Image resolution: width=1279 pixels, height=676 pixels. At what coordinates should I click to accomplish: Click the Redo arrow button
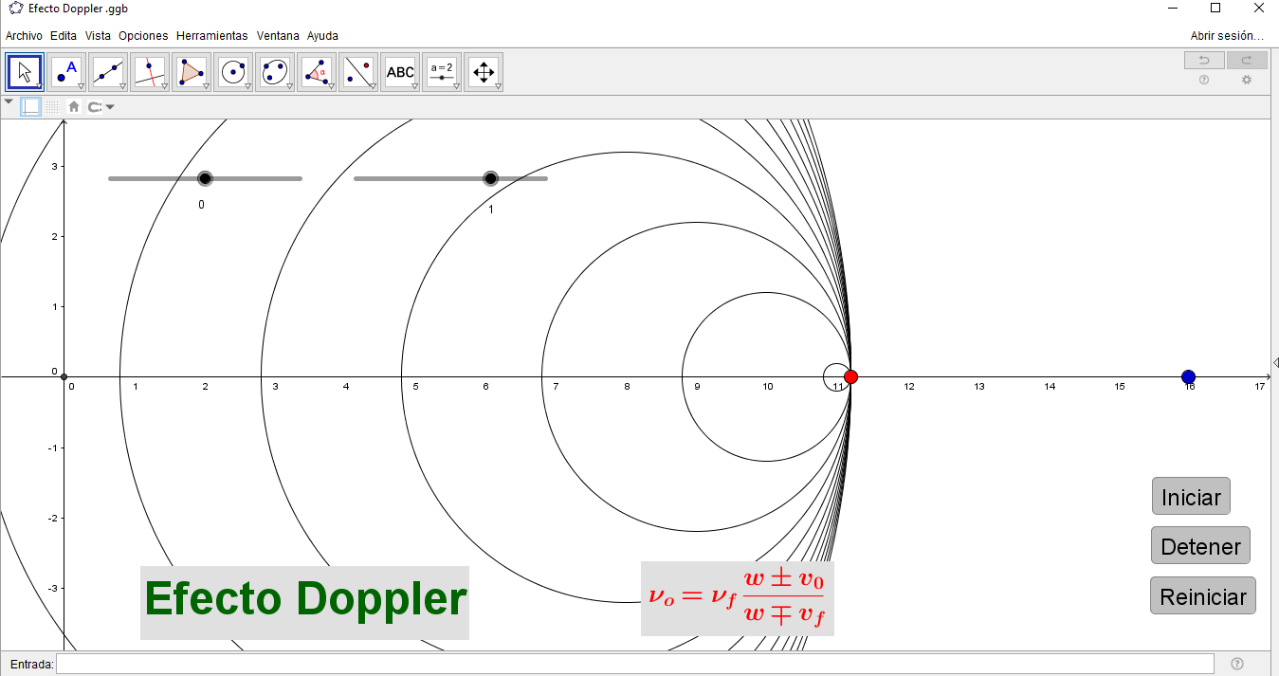(x=1247, y=61)
